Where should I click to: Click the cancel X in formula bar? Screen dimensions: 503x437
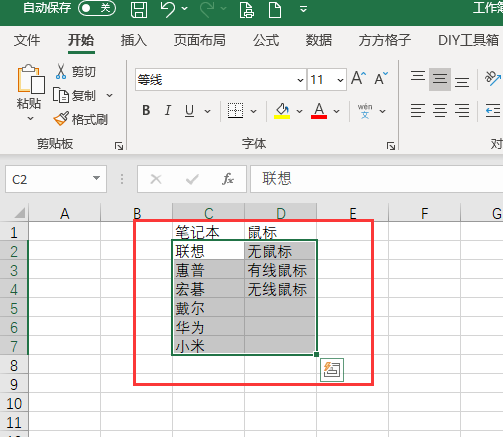[156, 179]
